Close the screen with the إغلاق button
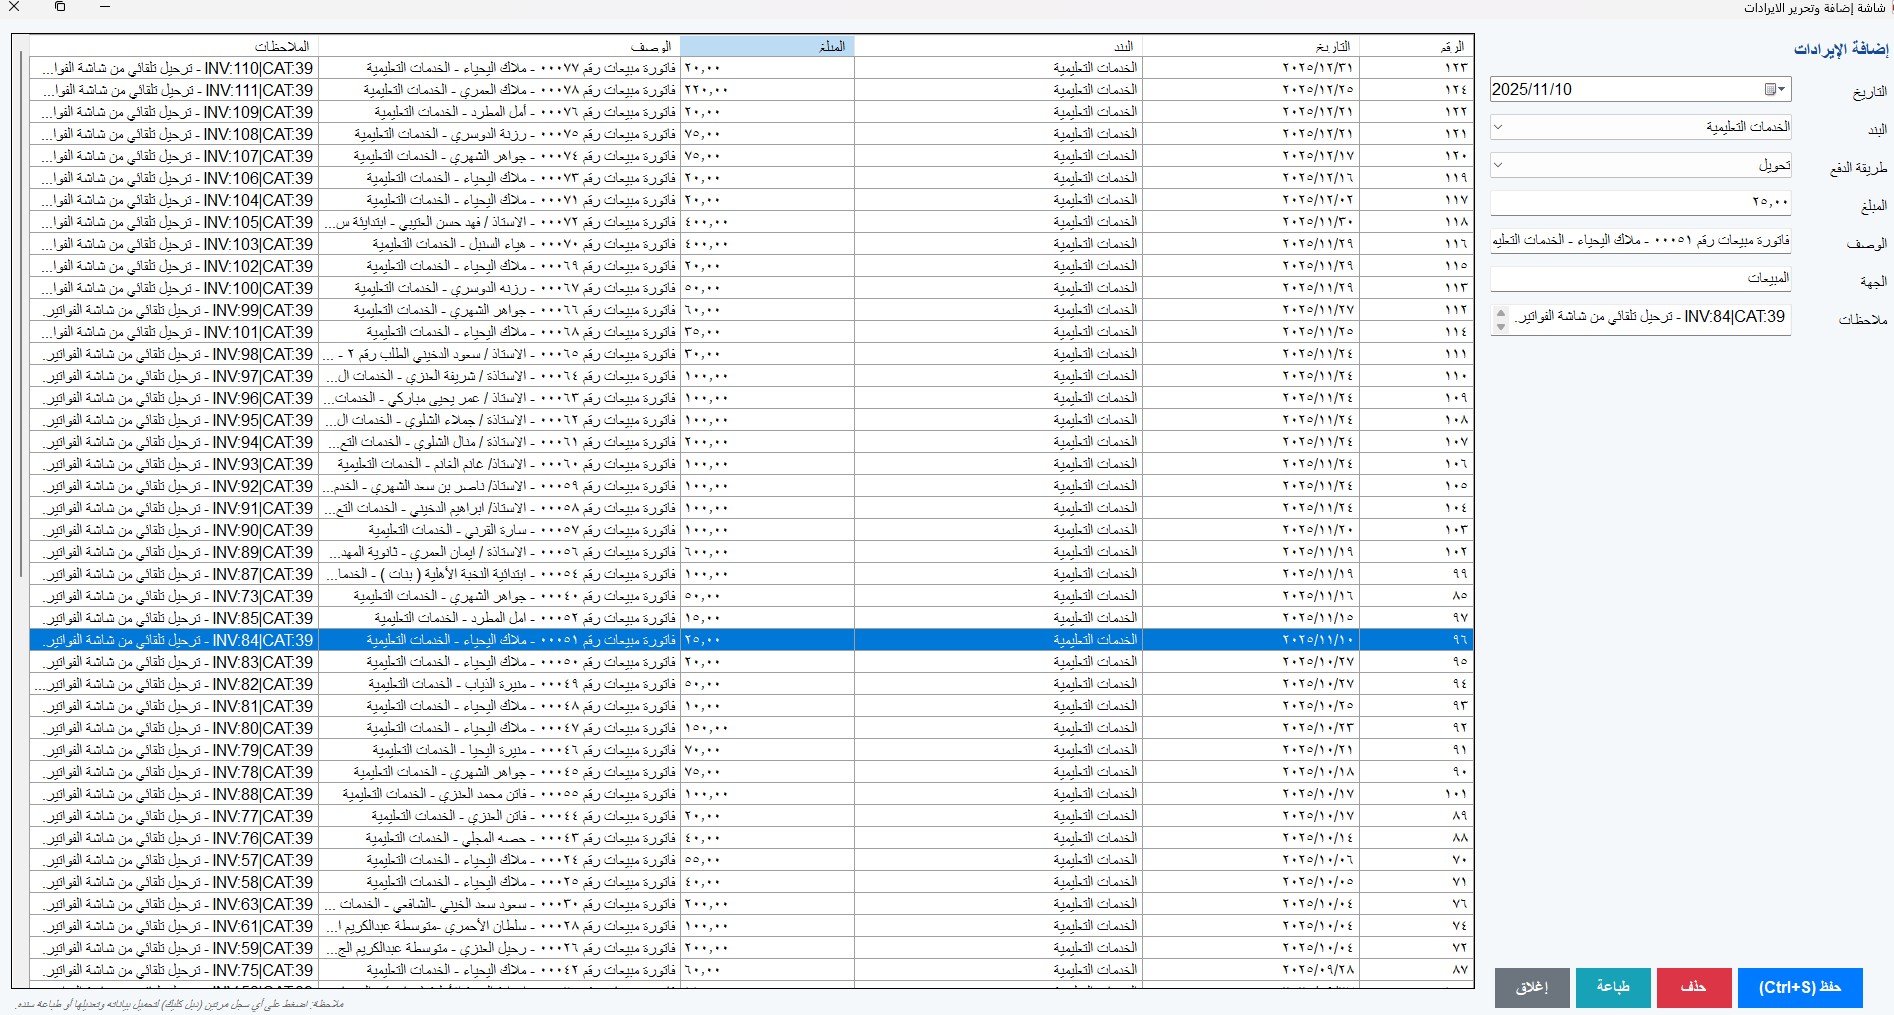This screenshot has width=1894, height=1015. point(1531,987)
